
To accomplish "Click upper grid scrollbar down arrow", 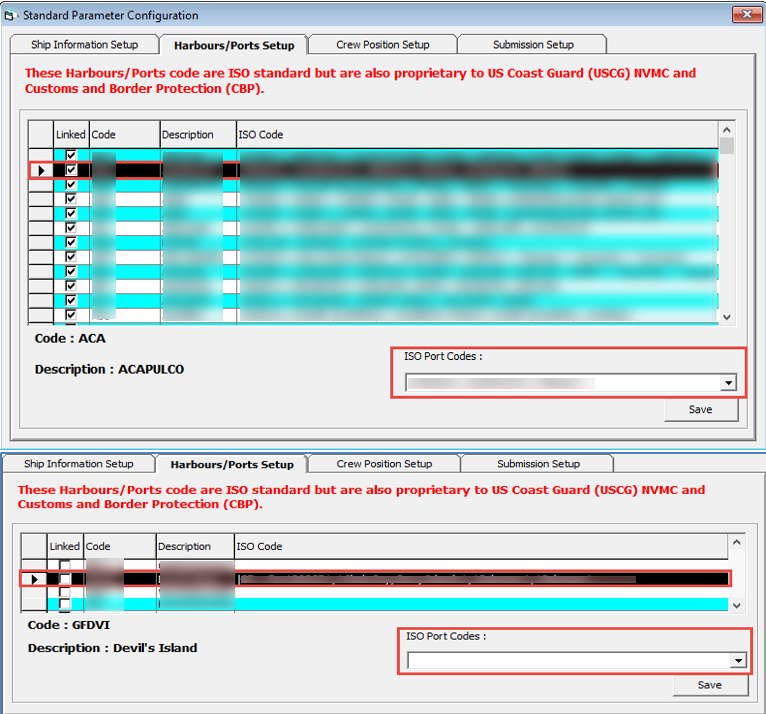I will tap(726, 317).
